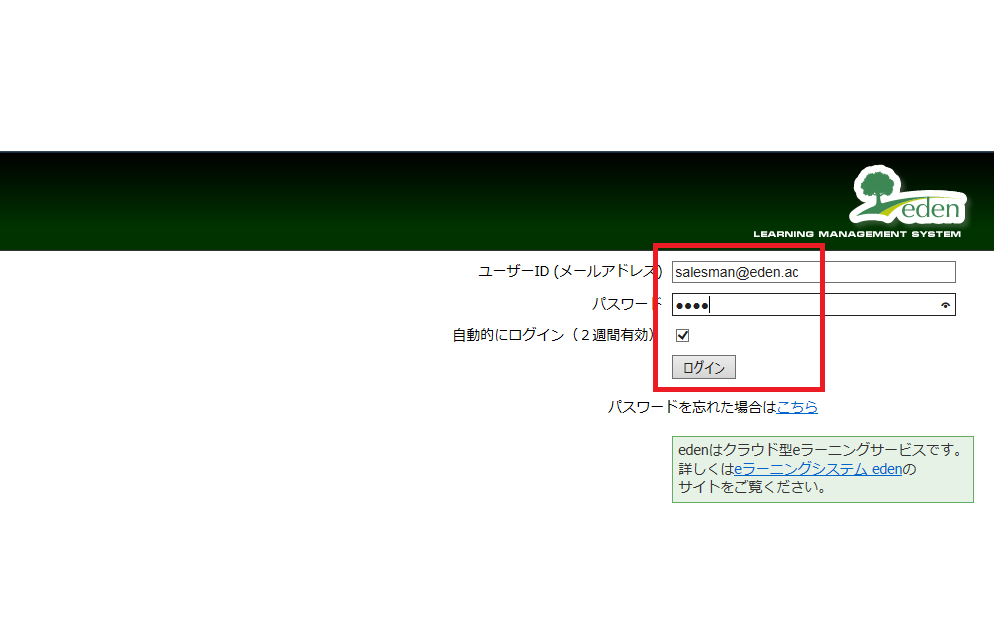Open the こちら forgot password link
Screen dimensions: 994x628
click(x=797, y=407)
